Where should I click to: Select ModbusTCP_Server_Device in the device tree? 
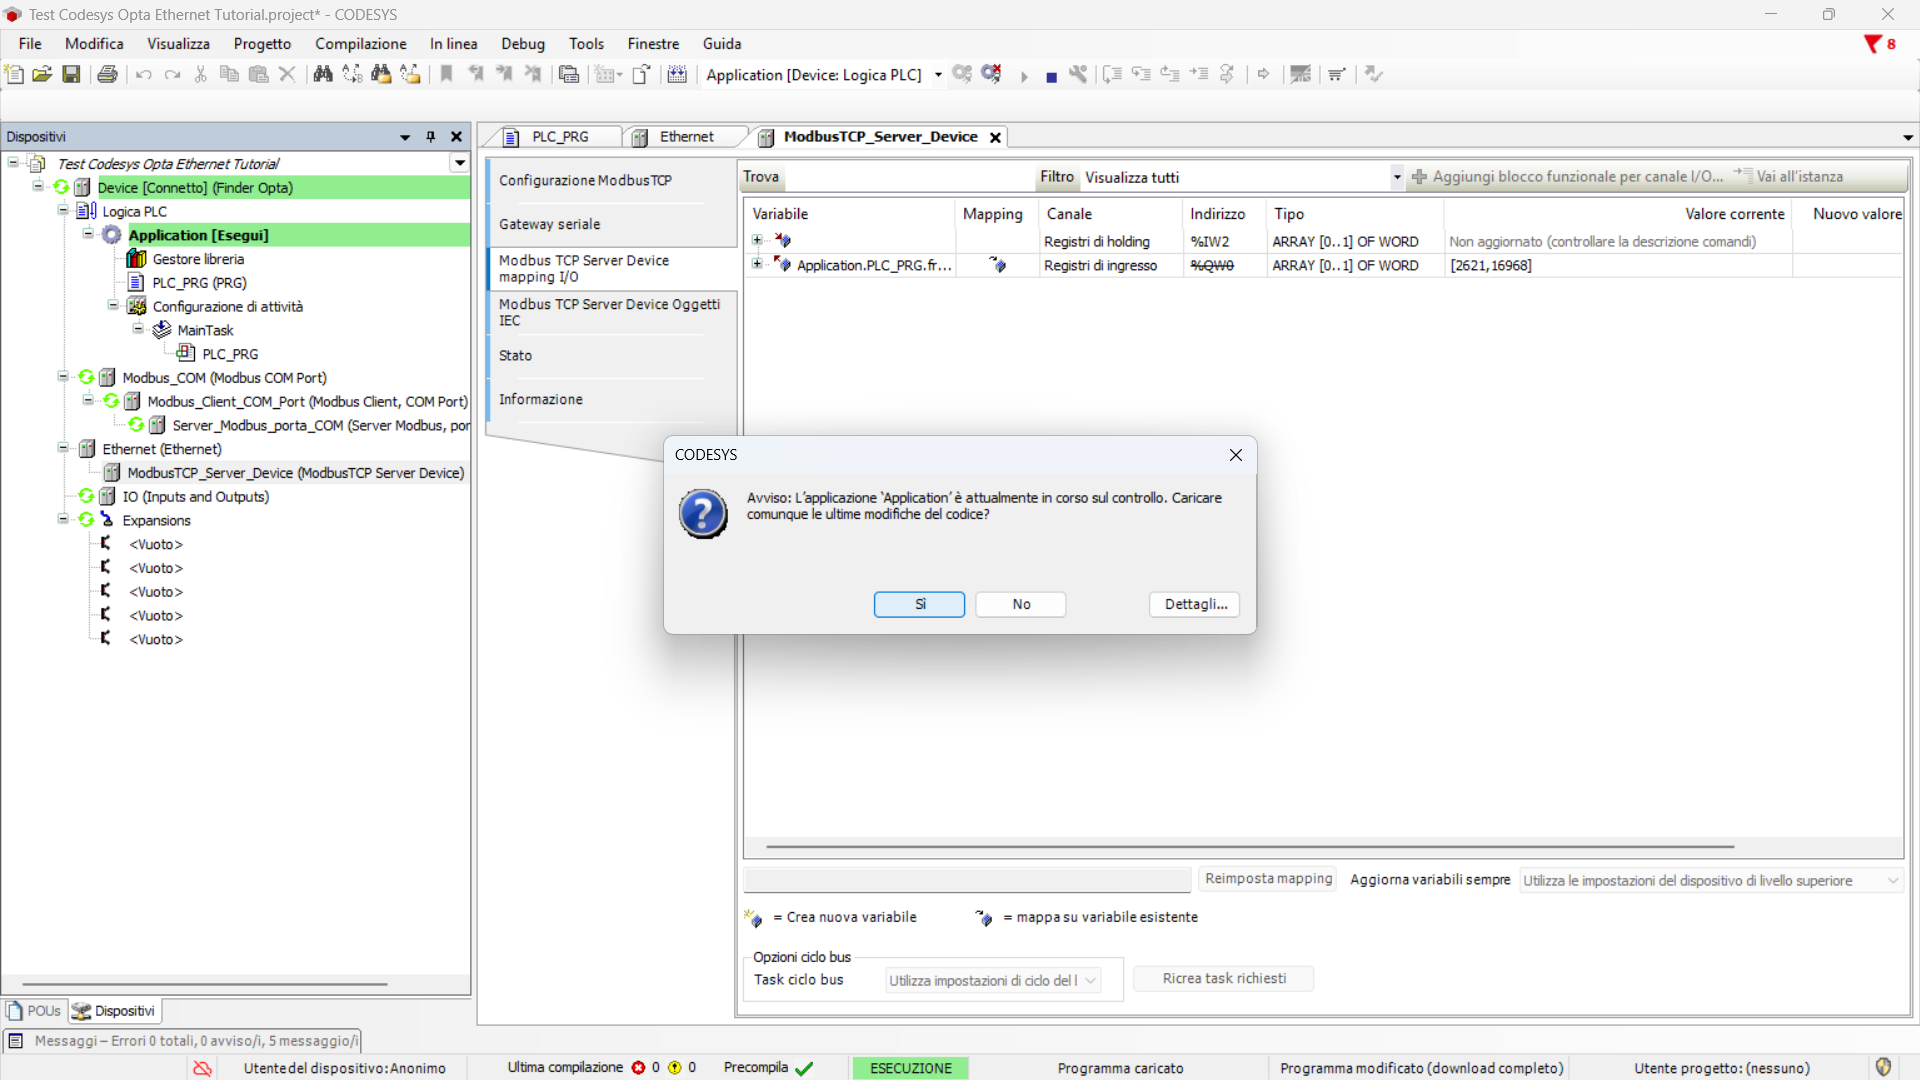click(295, 473)
